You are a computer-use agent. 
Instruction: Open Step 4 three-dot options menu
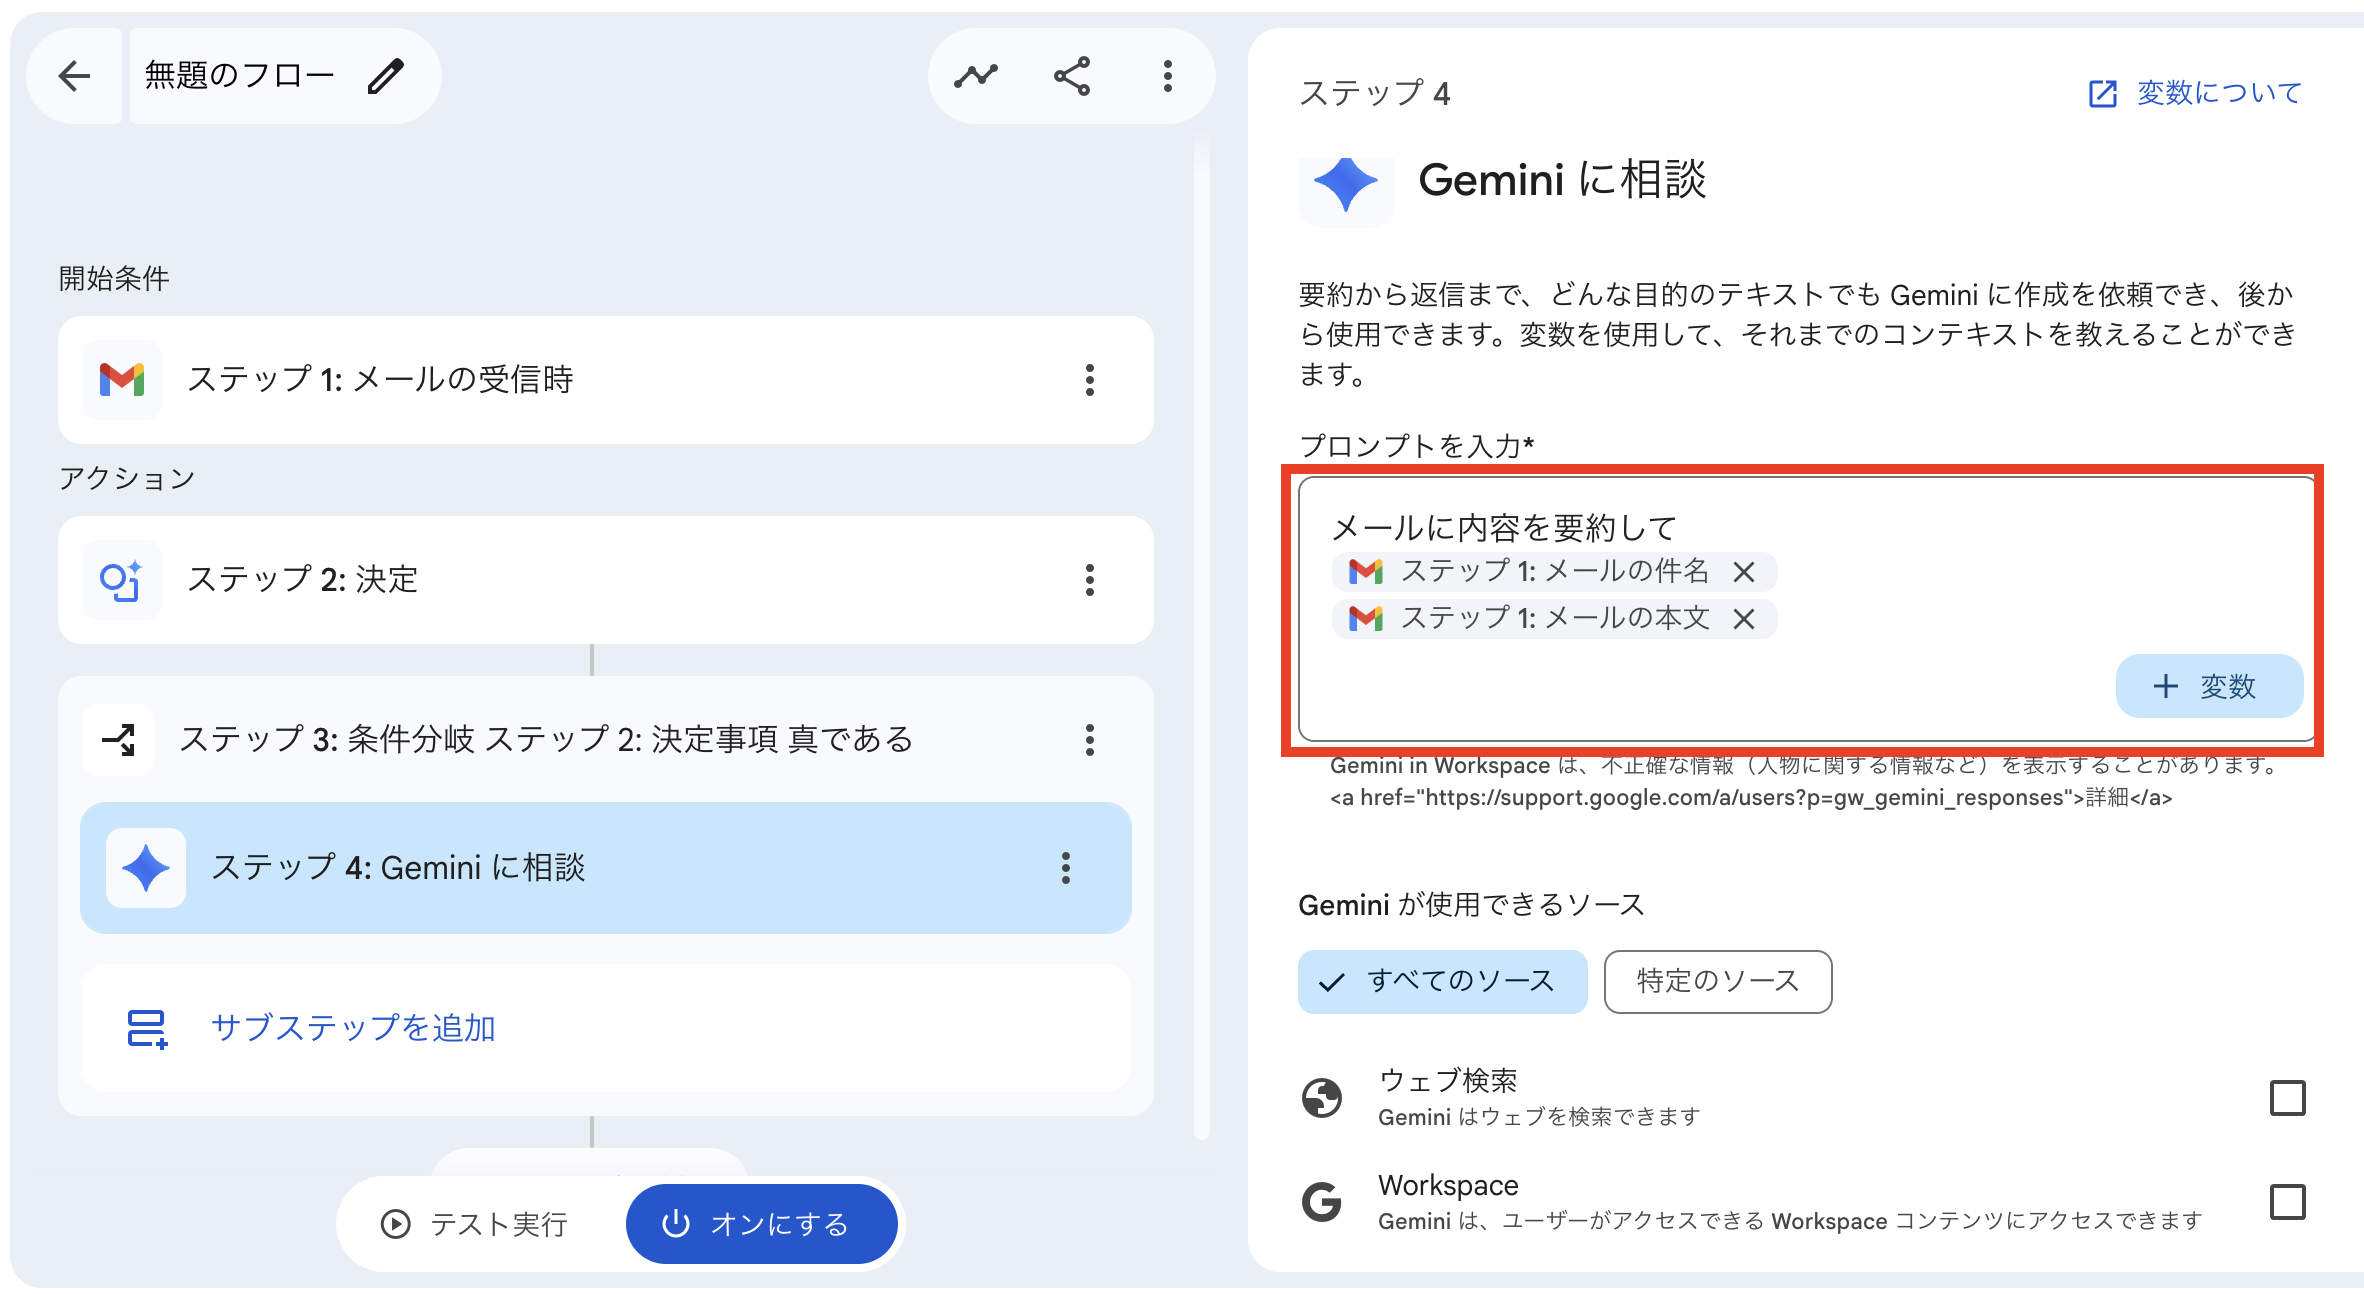1066,868
